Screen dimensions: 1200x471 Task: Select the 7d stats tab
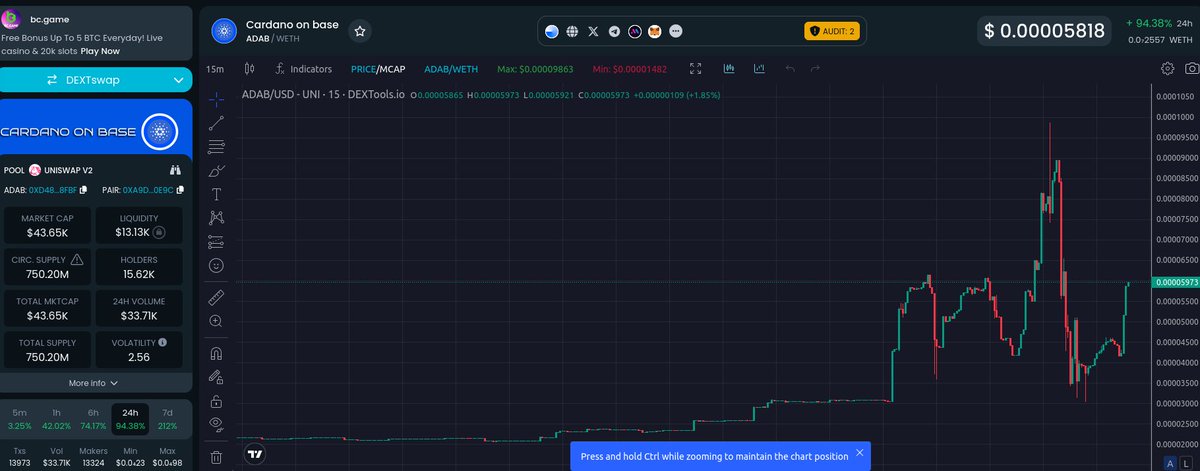pyautogui.click(x=167, y=418)
